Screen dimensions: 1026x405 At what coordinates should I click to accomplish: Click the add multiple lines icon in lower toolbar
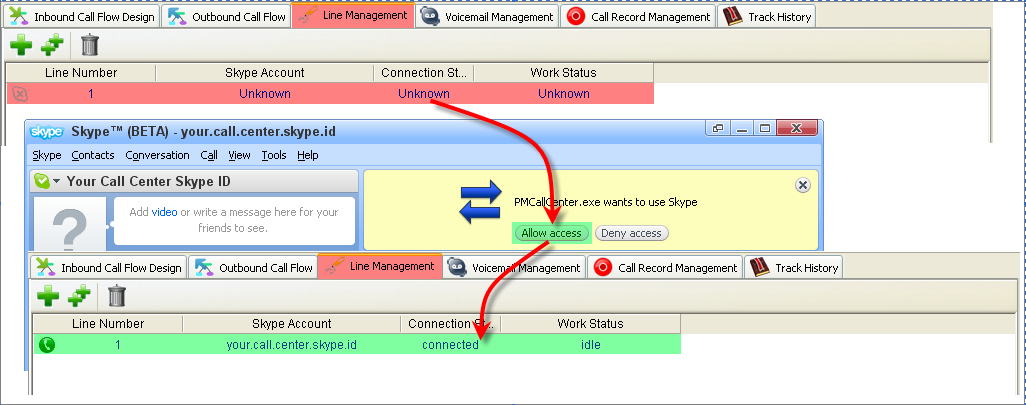click(x=79, y=296)
